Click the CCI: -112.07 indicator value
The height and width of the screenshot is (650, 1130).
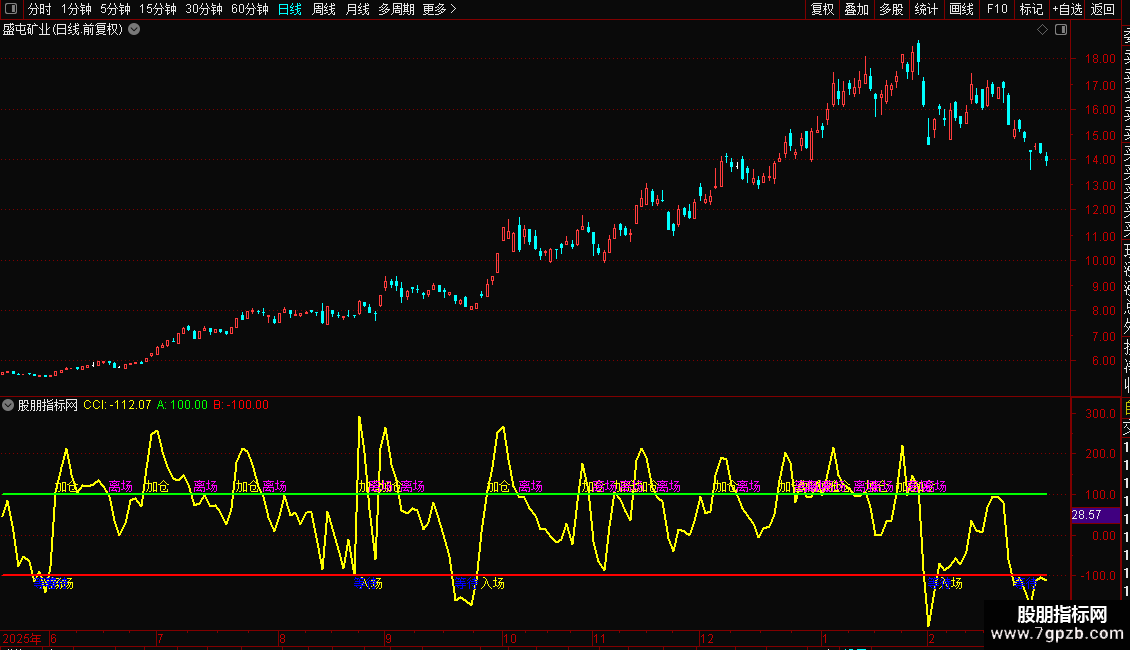pyautogui.click(x=117, y=405)
